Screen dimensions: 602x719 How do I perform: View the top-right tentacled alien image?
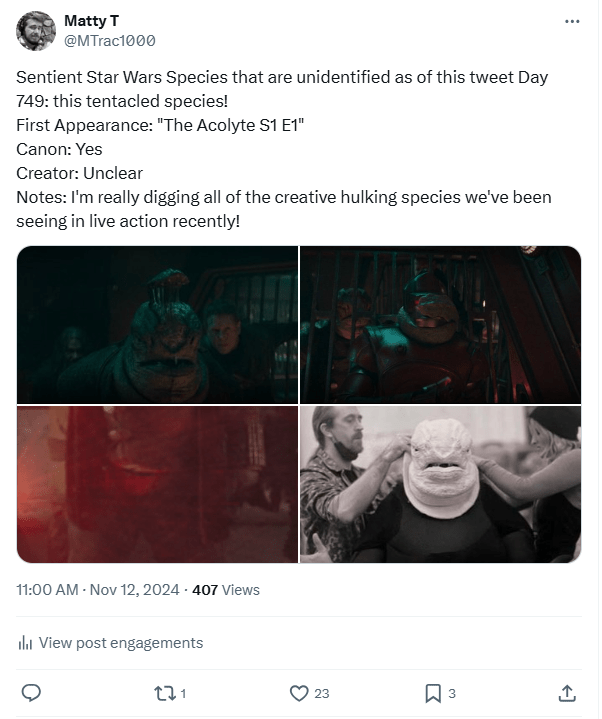click(441, 325)
